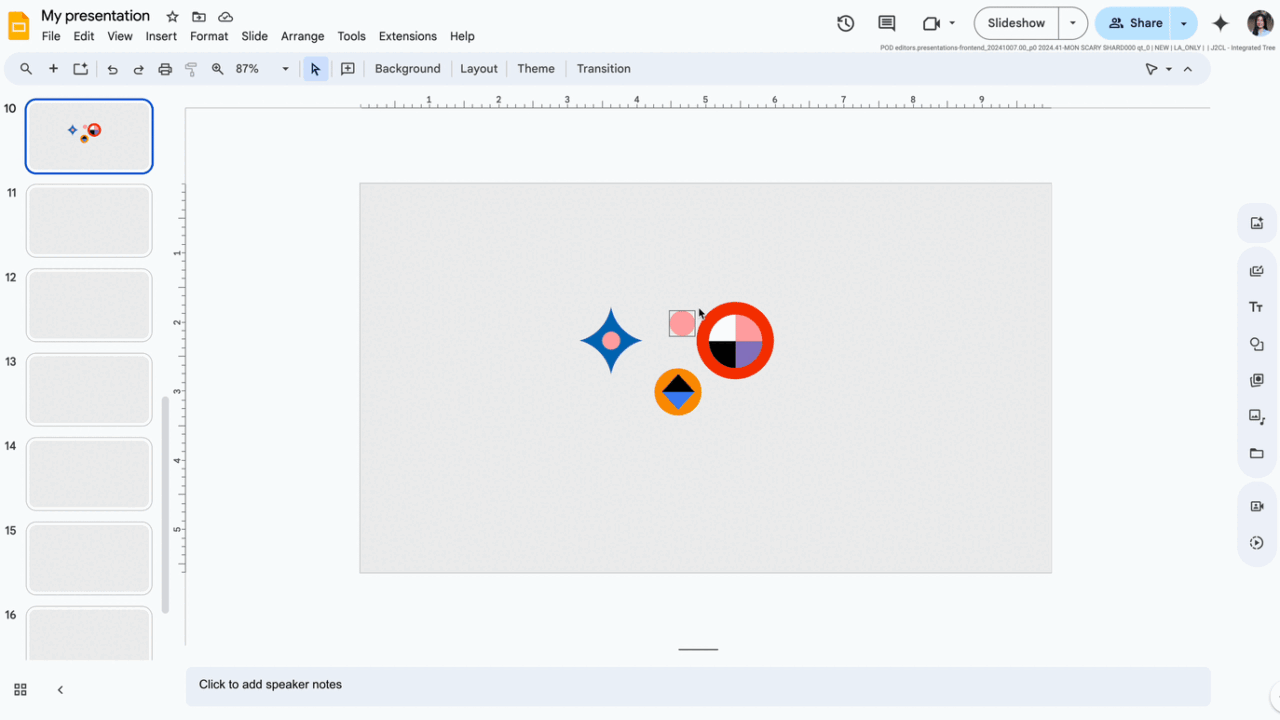Click the redo arrow icon
This screenshot has height=720, width=1280.
tap(138, 69)
